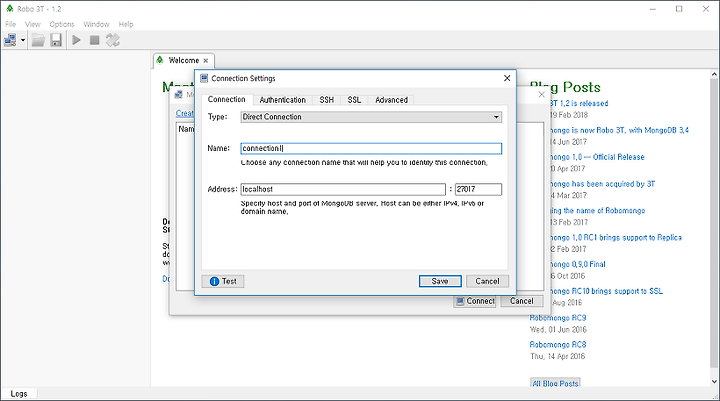Open '0.9.0 Final' blog post
720x401 pixels.
pos(577,264)
